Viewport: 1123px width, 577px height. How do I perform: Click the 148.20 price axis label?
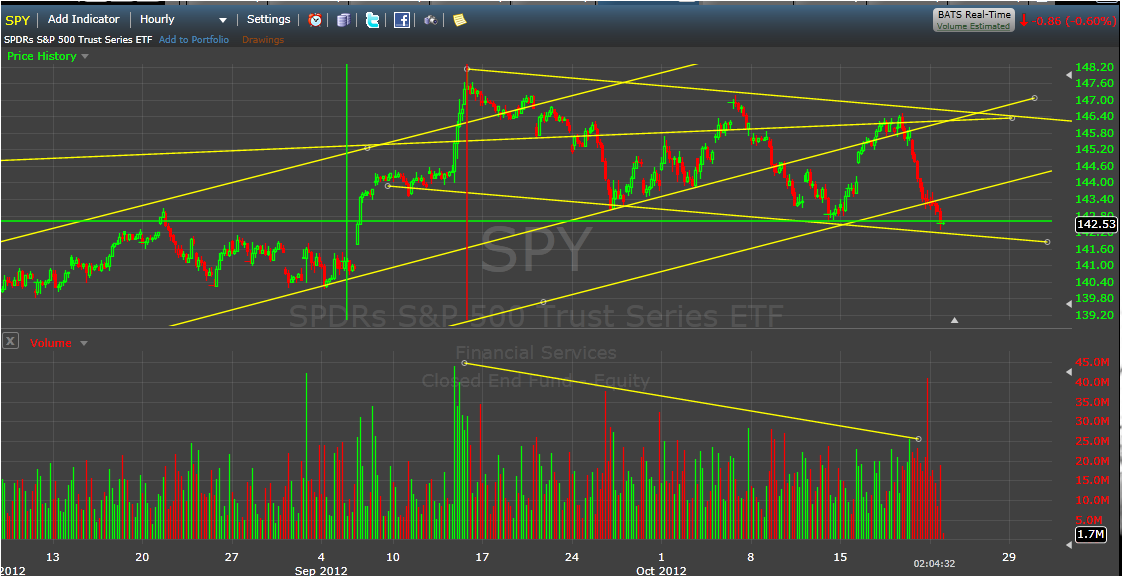1096,67
